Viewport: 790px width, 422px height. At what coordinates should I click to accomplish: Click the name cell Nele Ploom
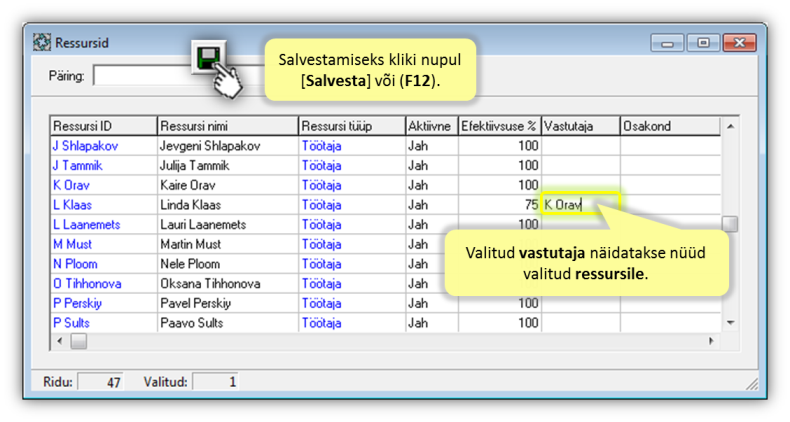(228, 264)
